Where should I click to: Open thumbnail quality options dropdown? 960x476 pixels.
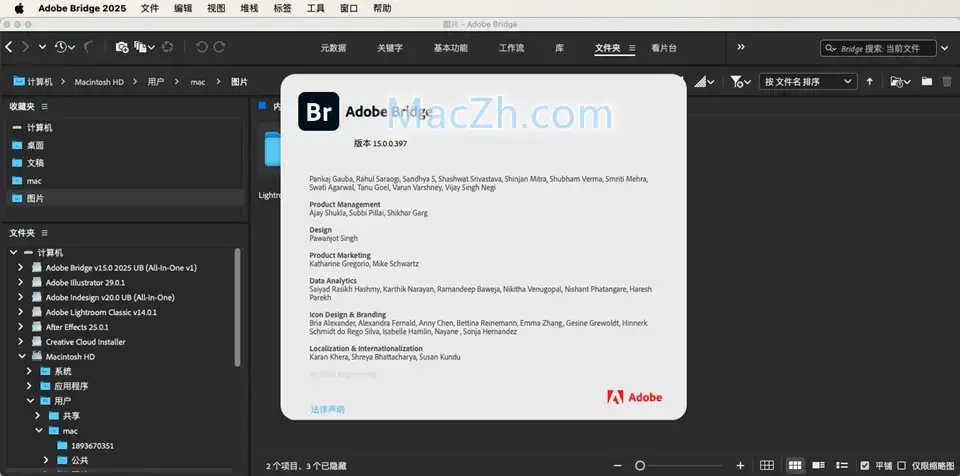[x=704, y=81]
